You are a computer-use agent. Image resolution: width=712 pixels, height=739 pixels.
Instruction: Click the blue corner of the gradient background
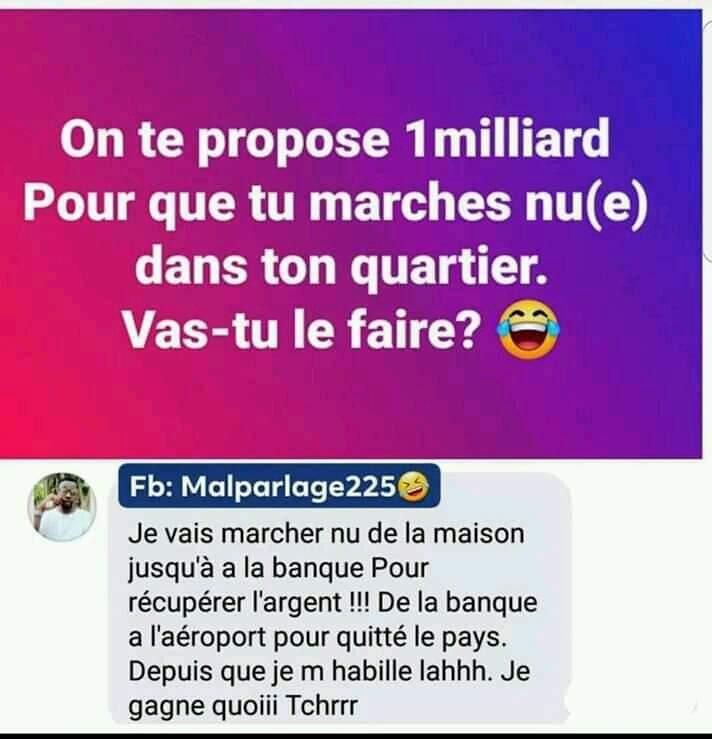(679, 33)
